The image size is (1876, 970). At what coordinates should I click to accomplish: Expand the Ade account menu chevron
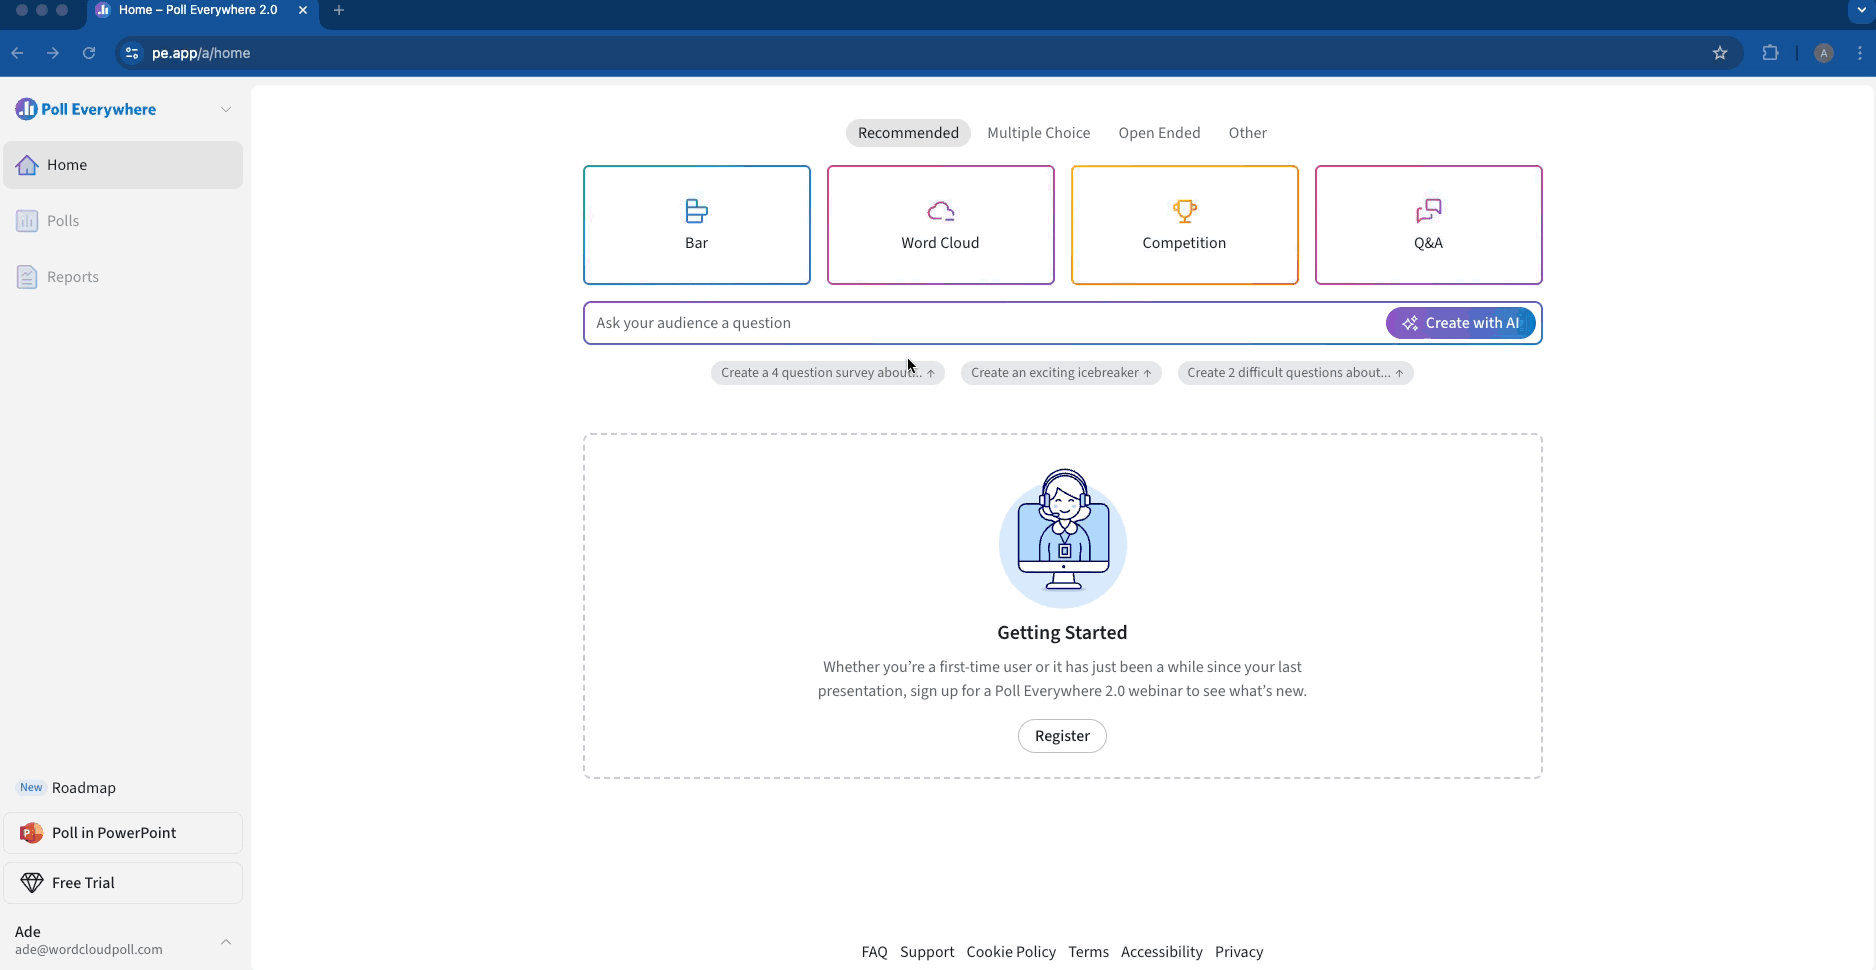point(226,941)
